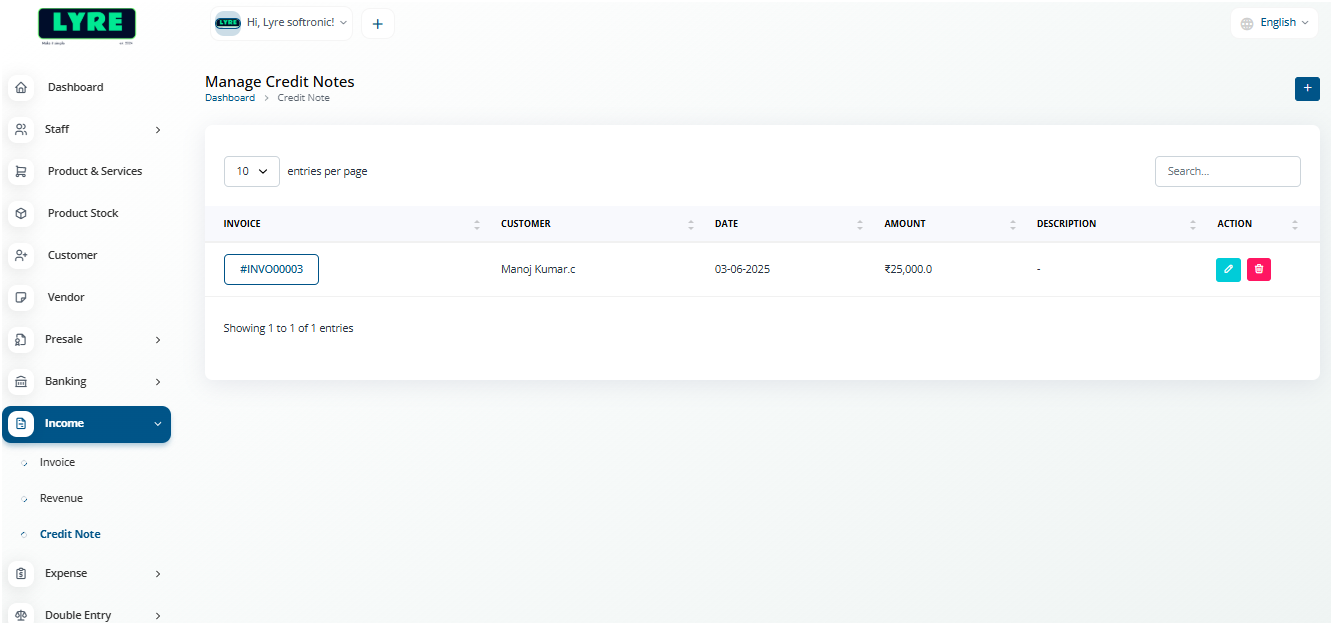Edit the credit note with the pencil icon
Screen dimensions: 1333x625
click(1228, 269)
